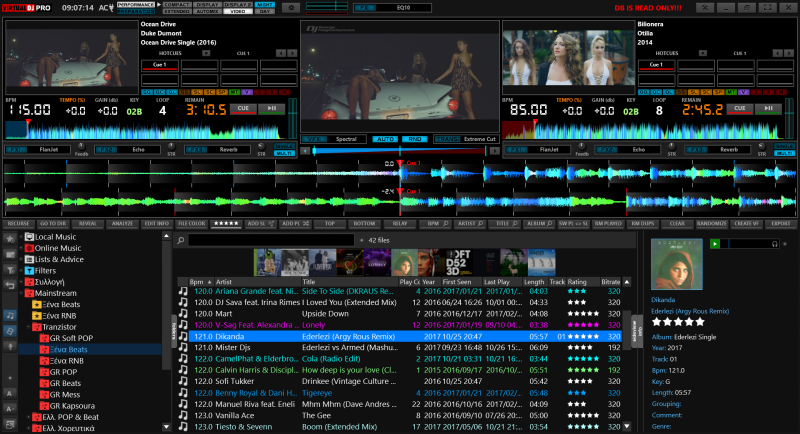
Task: Toggle left deck SINGLE effects mode
Action: coord(284,146)
